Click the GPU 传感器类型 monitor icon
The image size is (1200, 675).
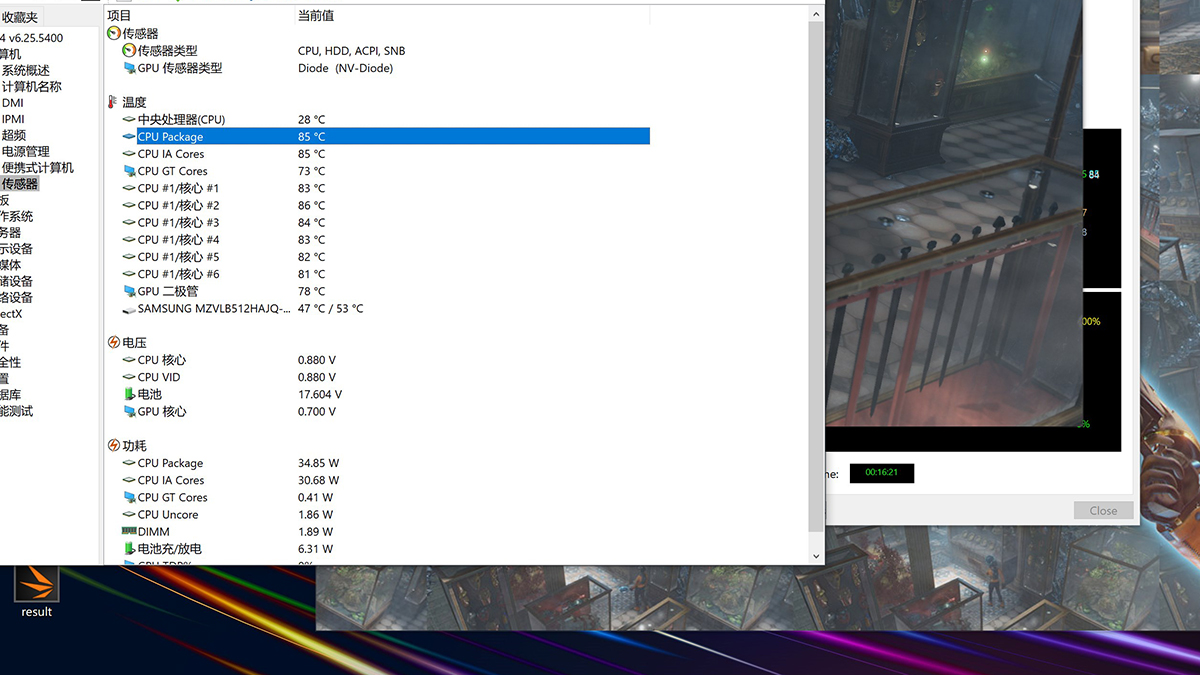[129, 68]
